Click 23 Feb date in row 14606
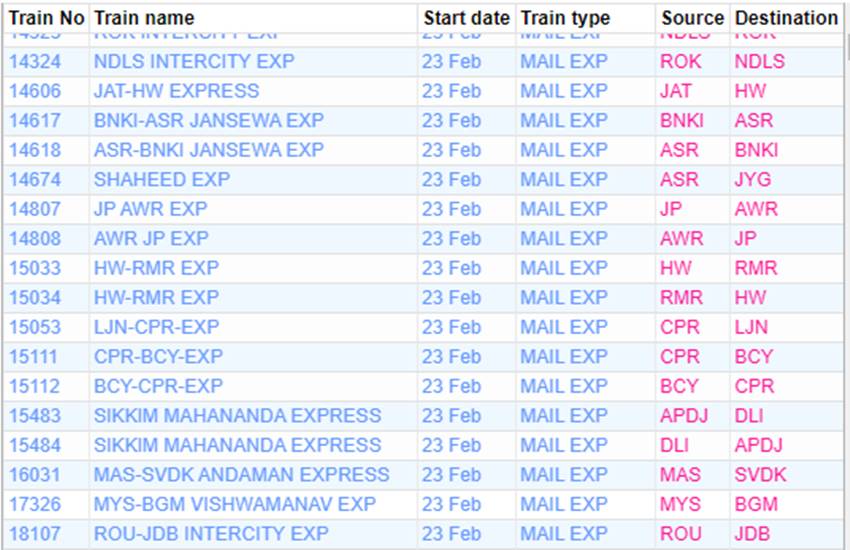The image size is (850, 550). (451, 91)
